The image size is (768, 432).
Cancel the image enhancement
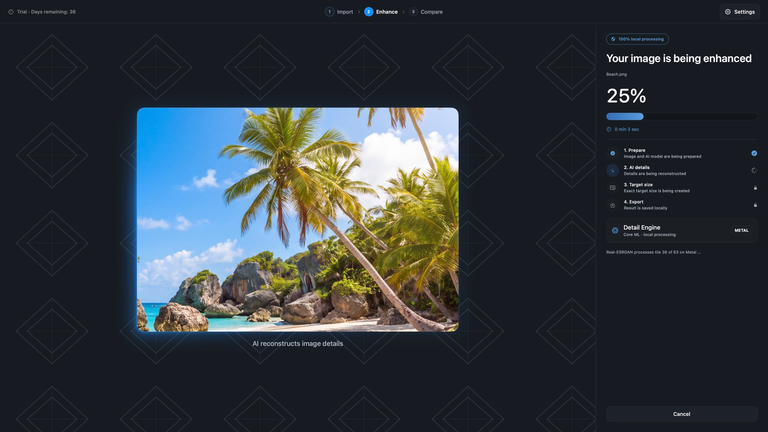coord(681,414)
